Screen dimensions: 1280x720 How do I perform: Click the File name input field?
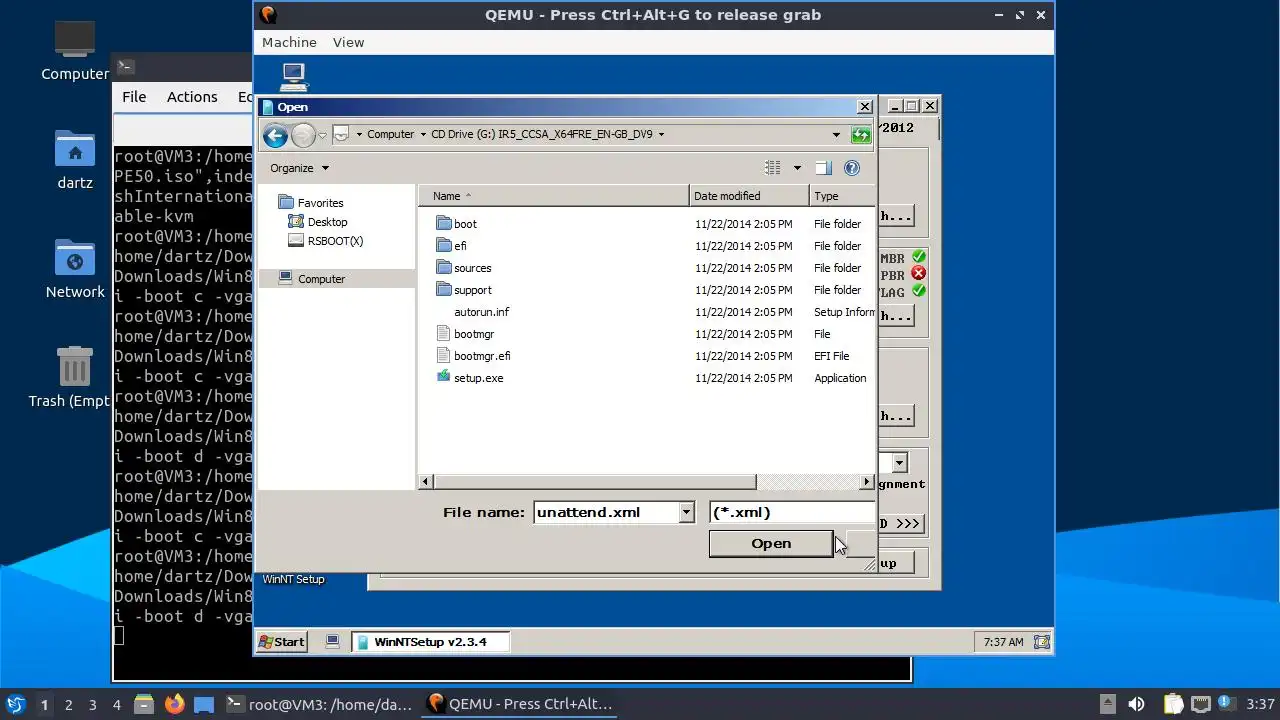[606, 512]
